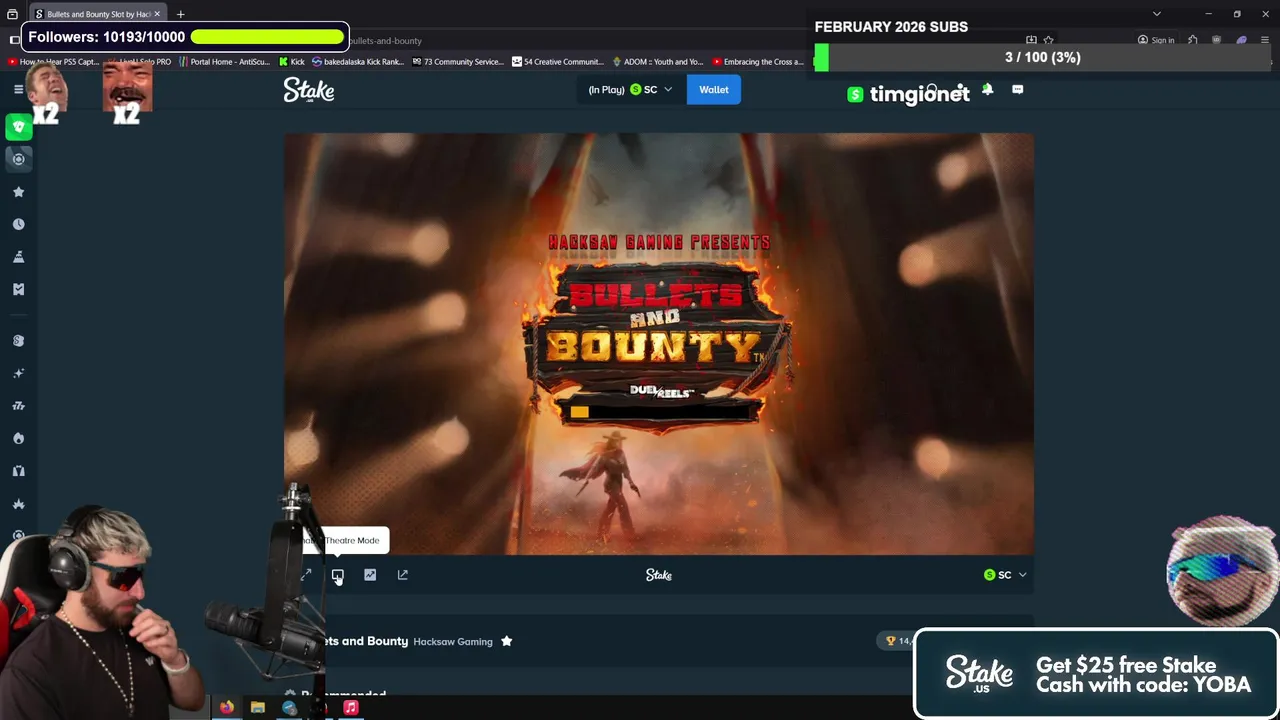This screenshot has height=720, width=1280.
Task: Click the green icon in Stake's sidebar
Action: coord(18,127)
